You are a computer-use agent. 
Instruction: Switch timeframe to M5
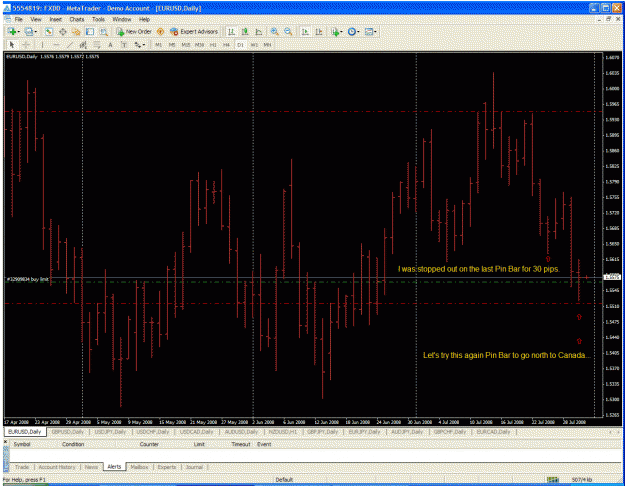click(172, 45)
